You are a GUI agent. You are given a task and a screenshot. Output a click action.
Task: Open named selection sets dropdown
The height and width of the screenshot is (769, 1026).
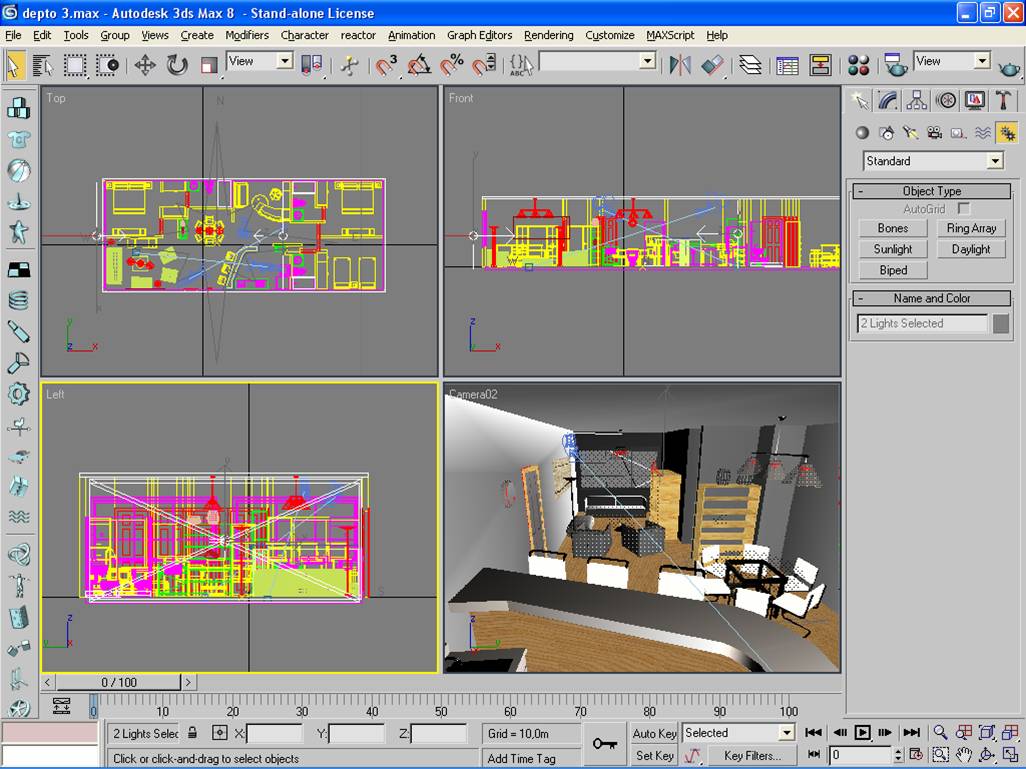coord(598,61)
